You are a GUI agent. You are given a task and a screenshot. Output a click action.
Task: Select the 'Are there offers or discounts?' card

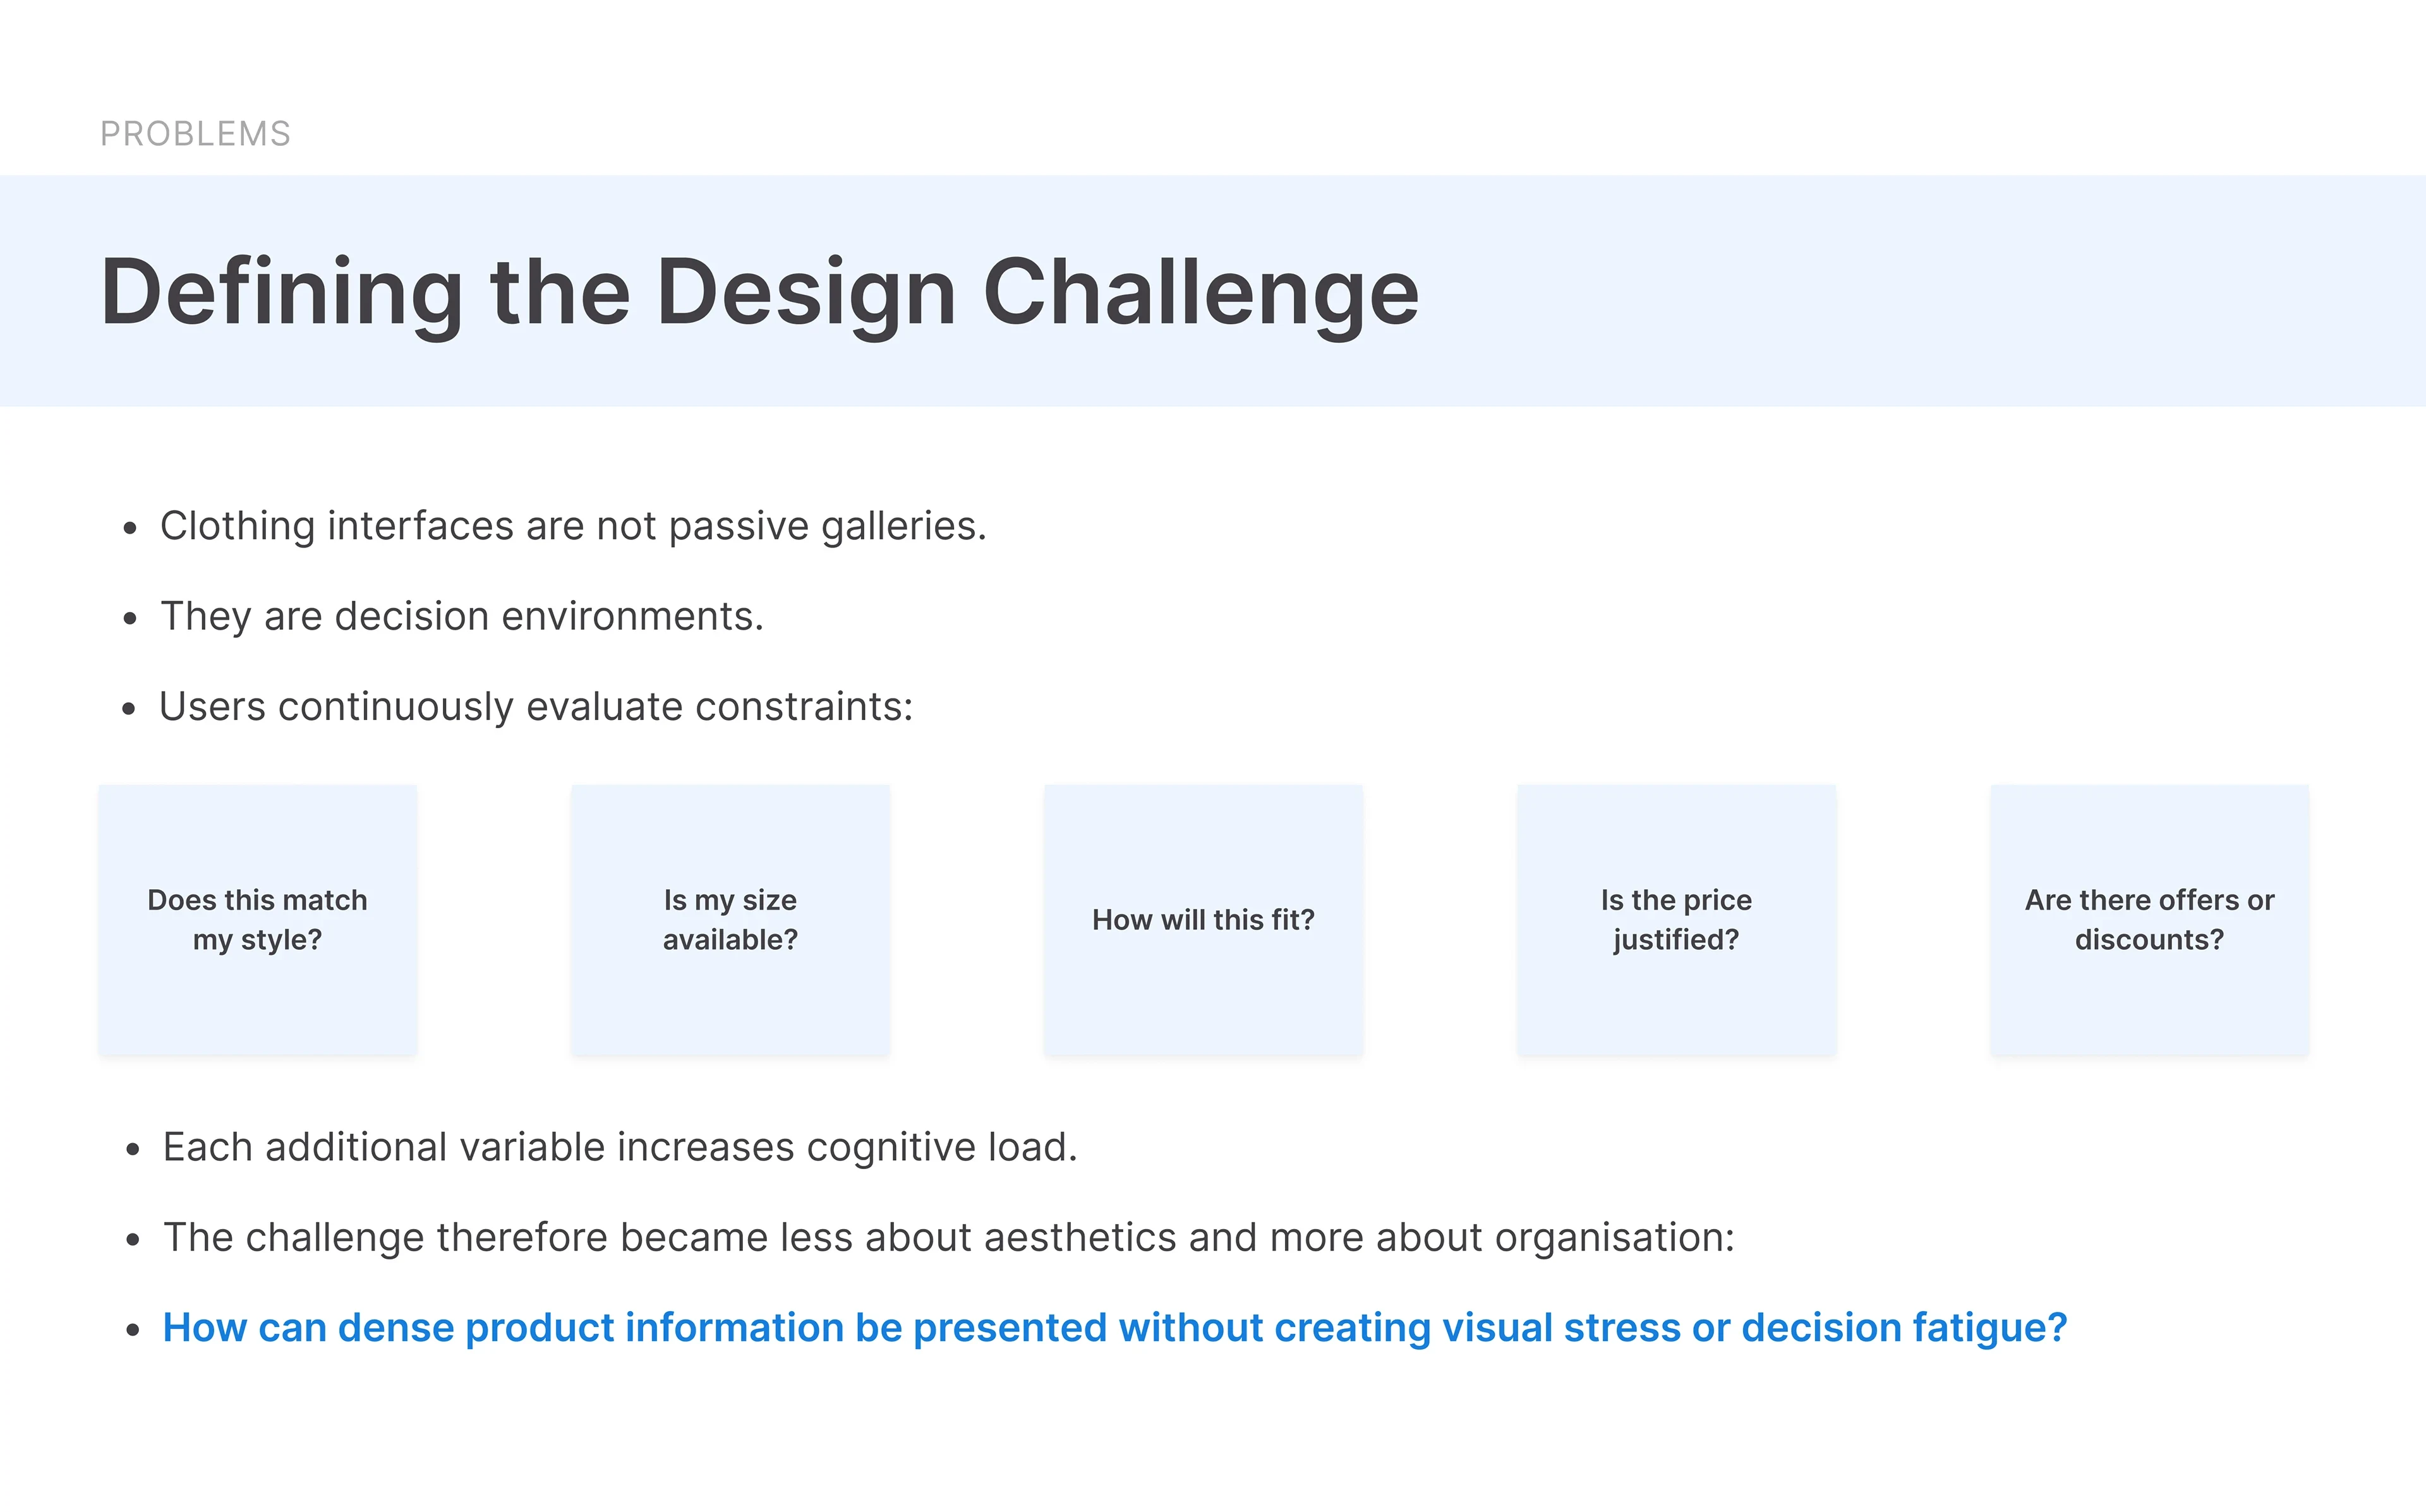2149,920
